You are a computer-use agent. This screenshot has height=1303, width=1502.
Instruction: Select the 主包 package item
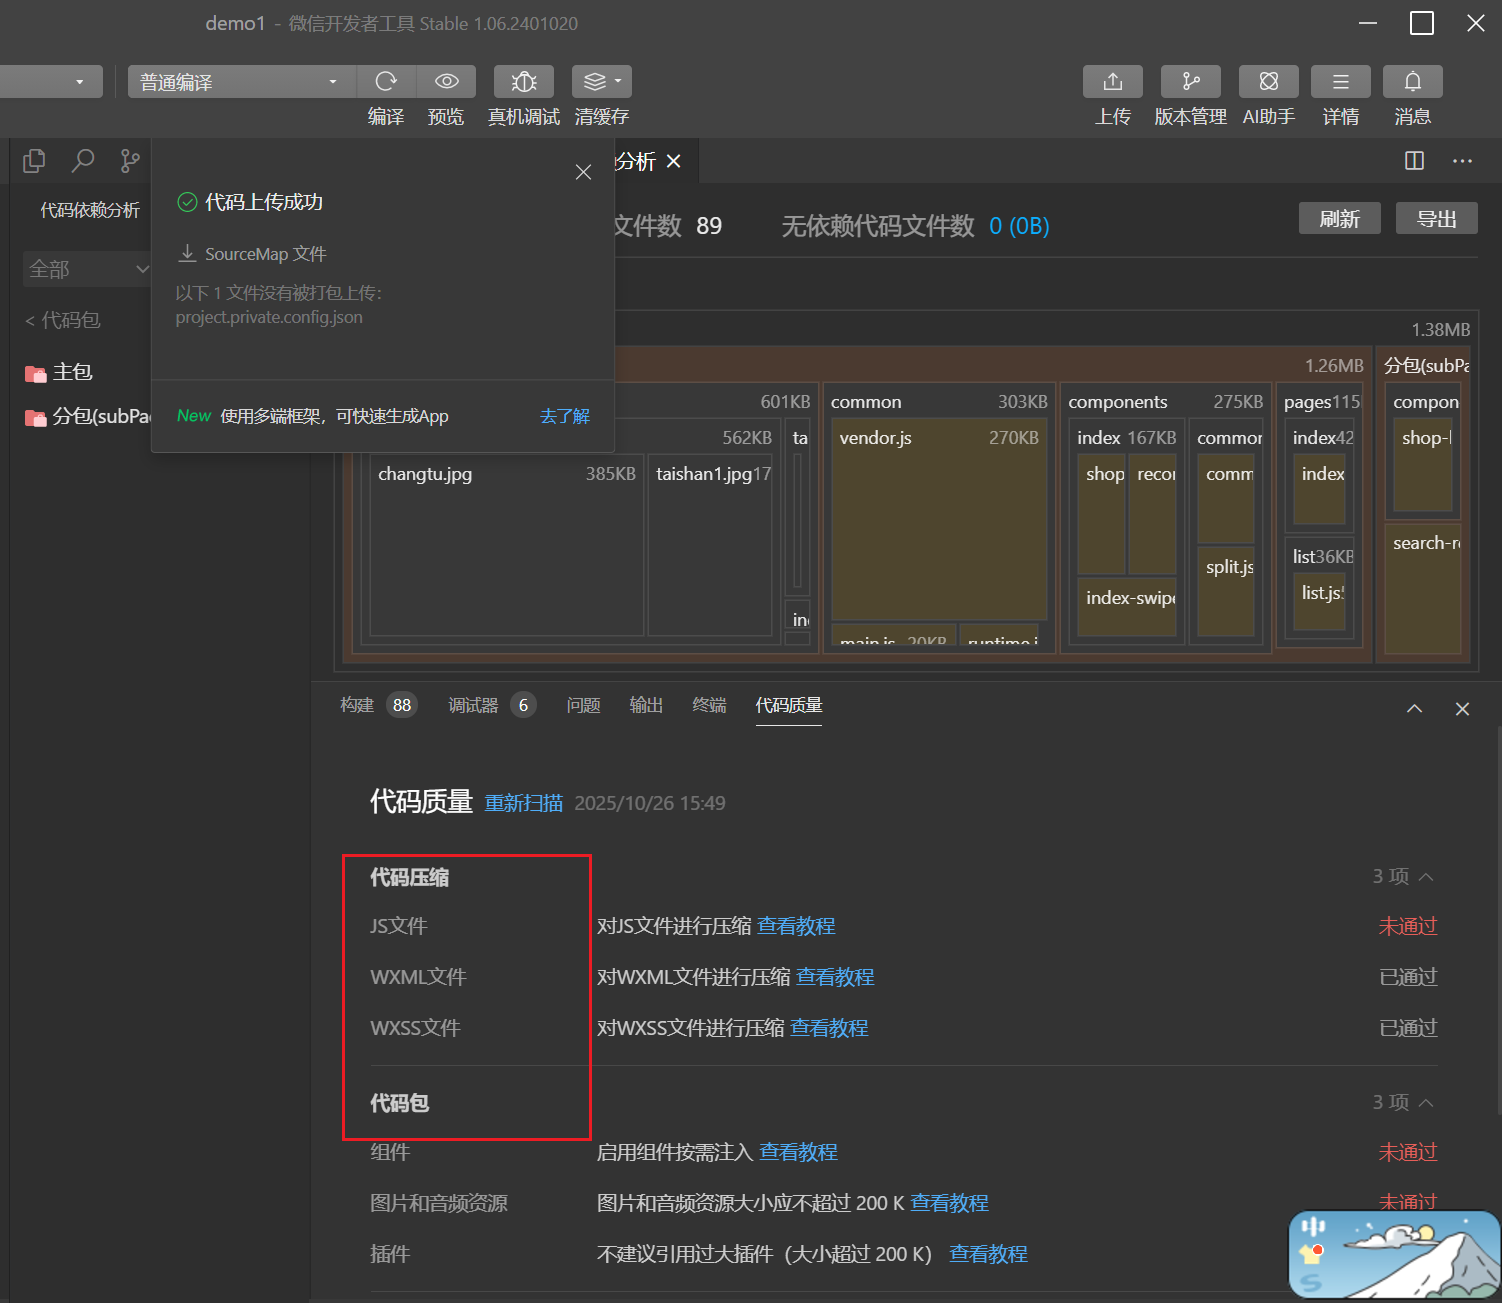(x=59, y=372)
